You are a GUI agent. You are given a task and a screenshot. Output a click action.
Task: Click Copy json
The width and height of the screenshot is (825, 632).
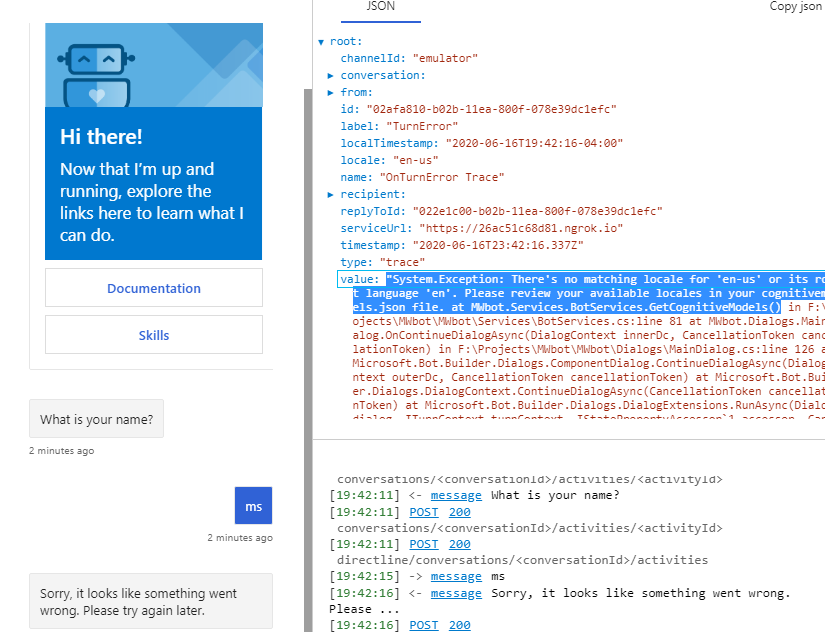coord(795,6)
